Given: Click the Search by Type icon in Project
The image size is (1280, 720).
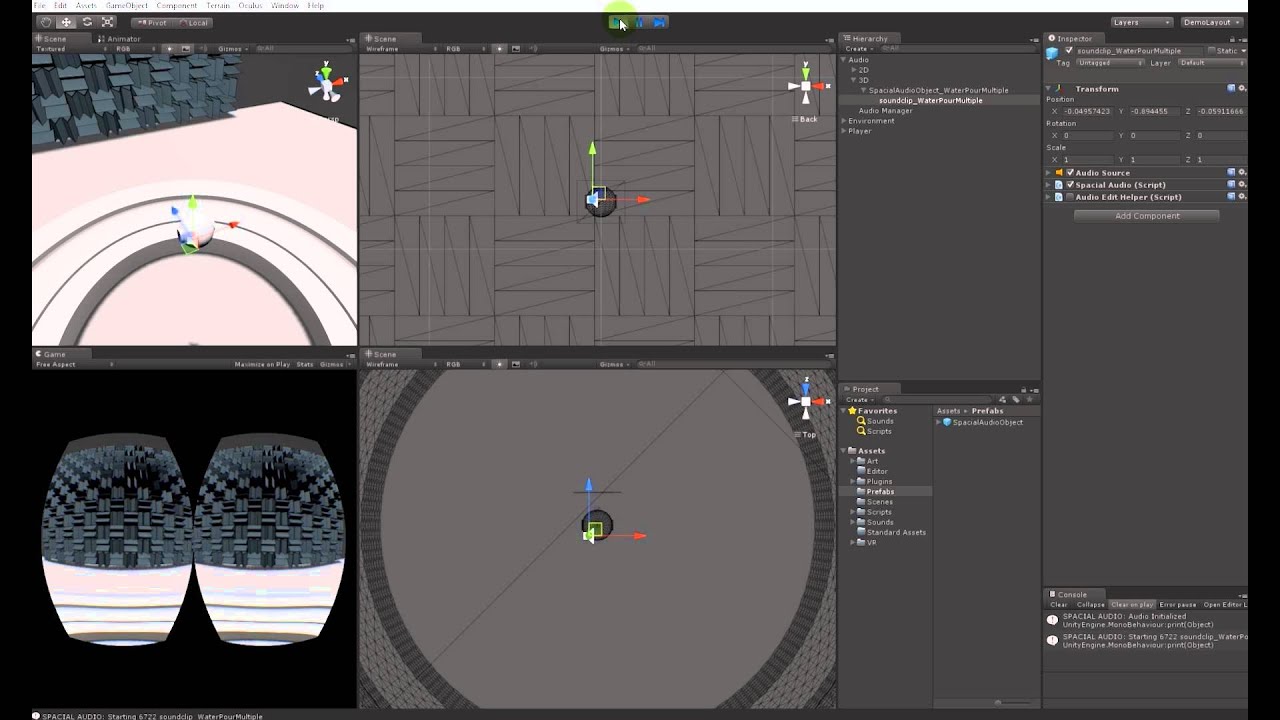Looking at the screenshot, I should click(1002, 400).
